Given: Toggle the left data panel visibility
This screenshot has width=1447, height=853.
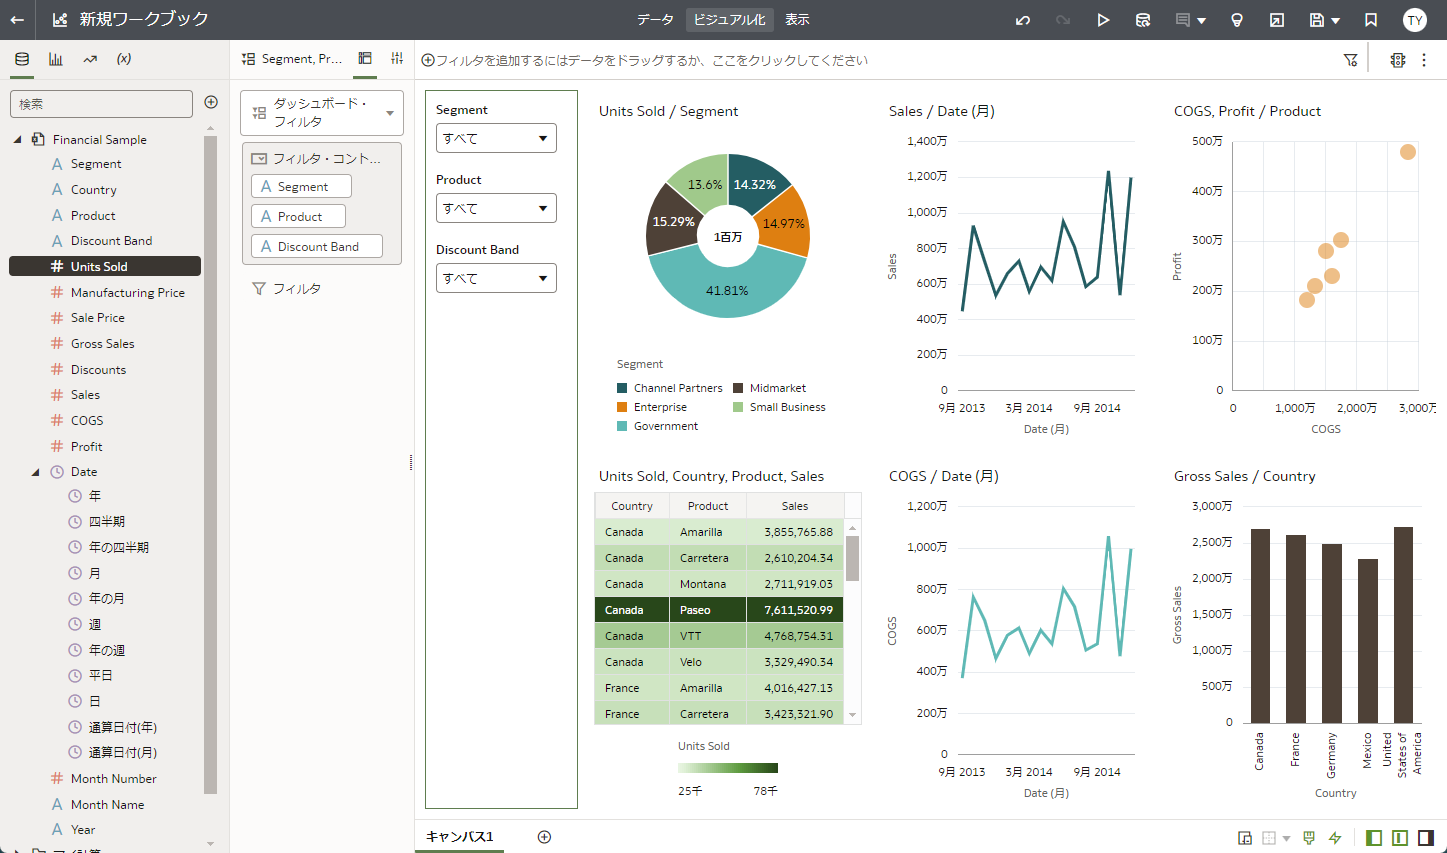Looking at the screenshot, I should [x=1374, y=838].
